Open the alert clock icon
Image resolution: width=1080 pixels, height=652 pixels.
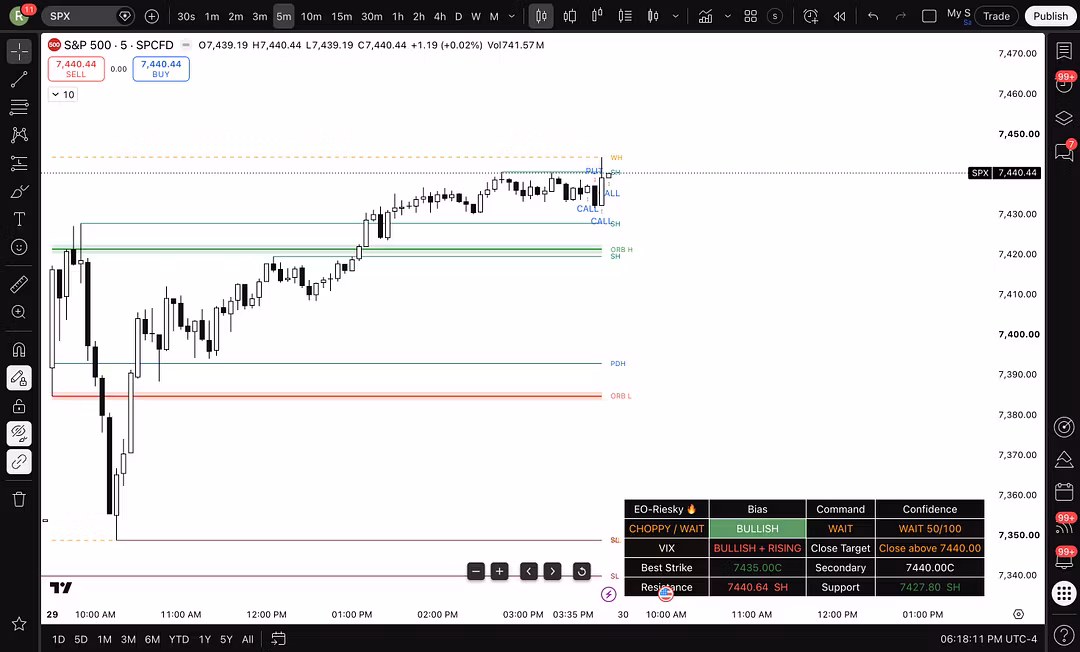pos(811,16)
